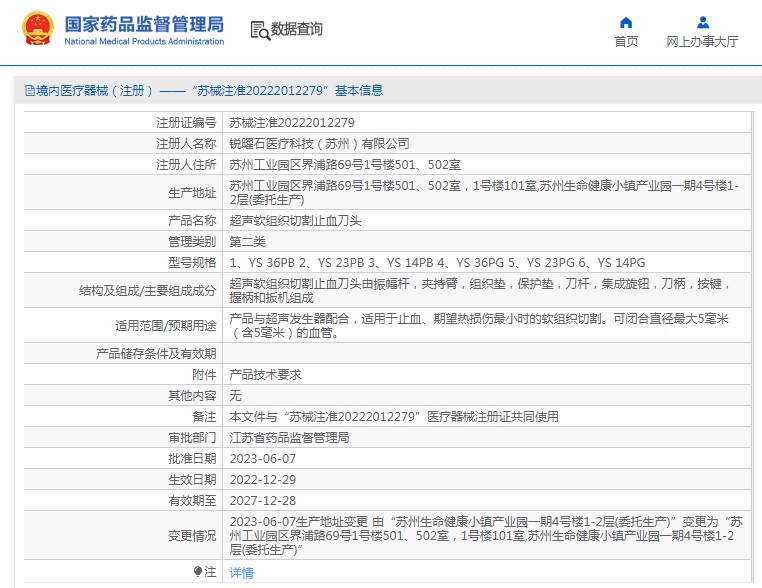Image resolution: width=762 pixels, height=588 pixels.
Task: Click the national emblem logo
Action: [x=37, y=30]
